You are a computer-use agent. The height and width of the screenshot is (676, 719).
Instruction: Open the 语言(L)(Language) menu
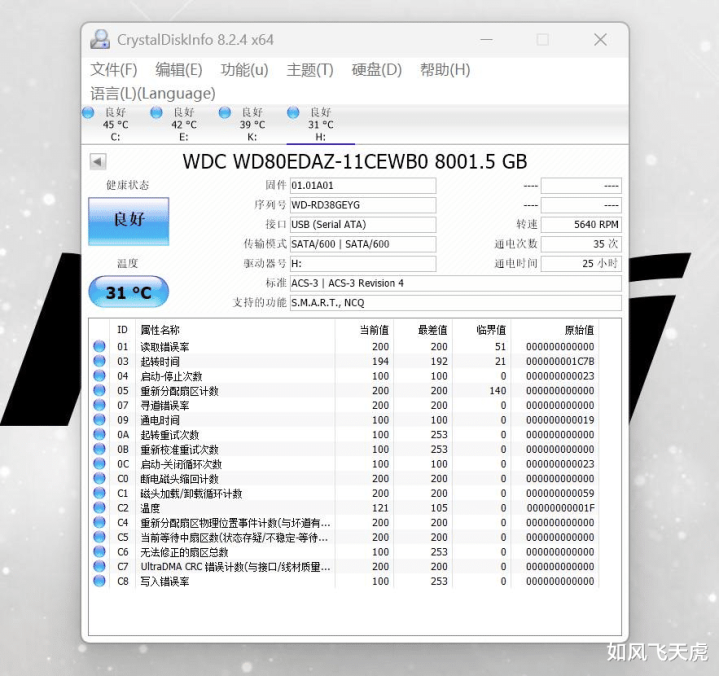coord(153,94)
